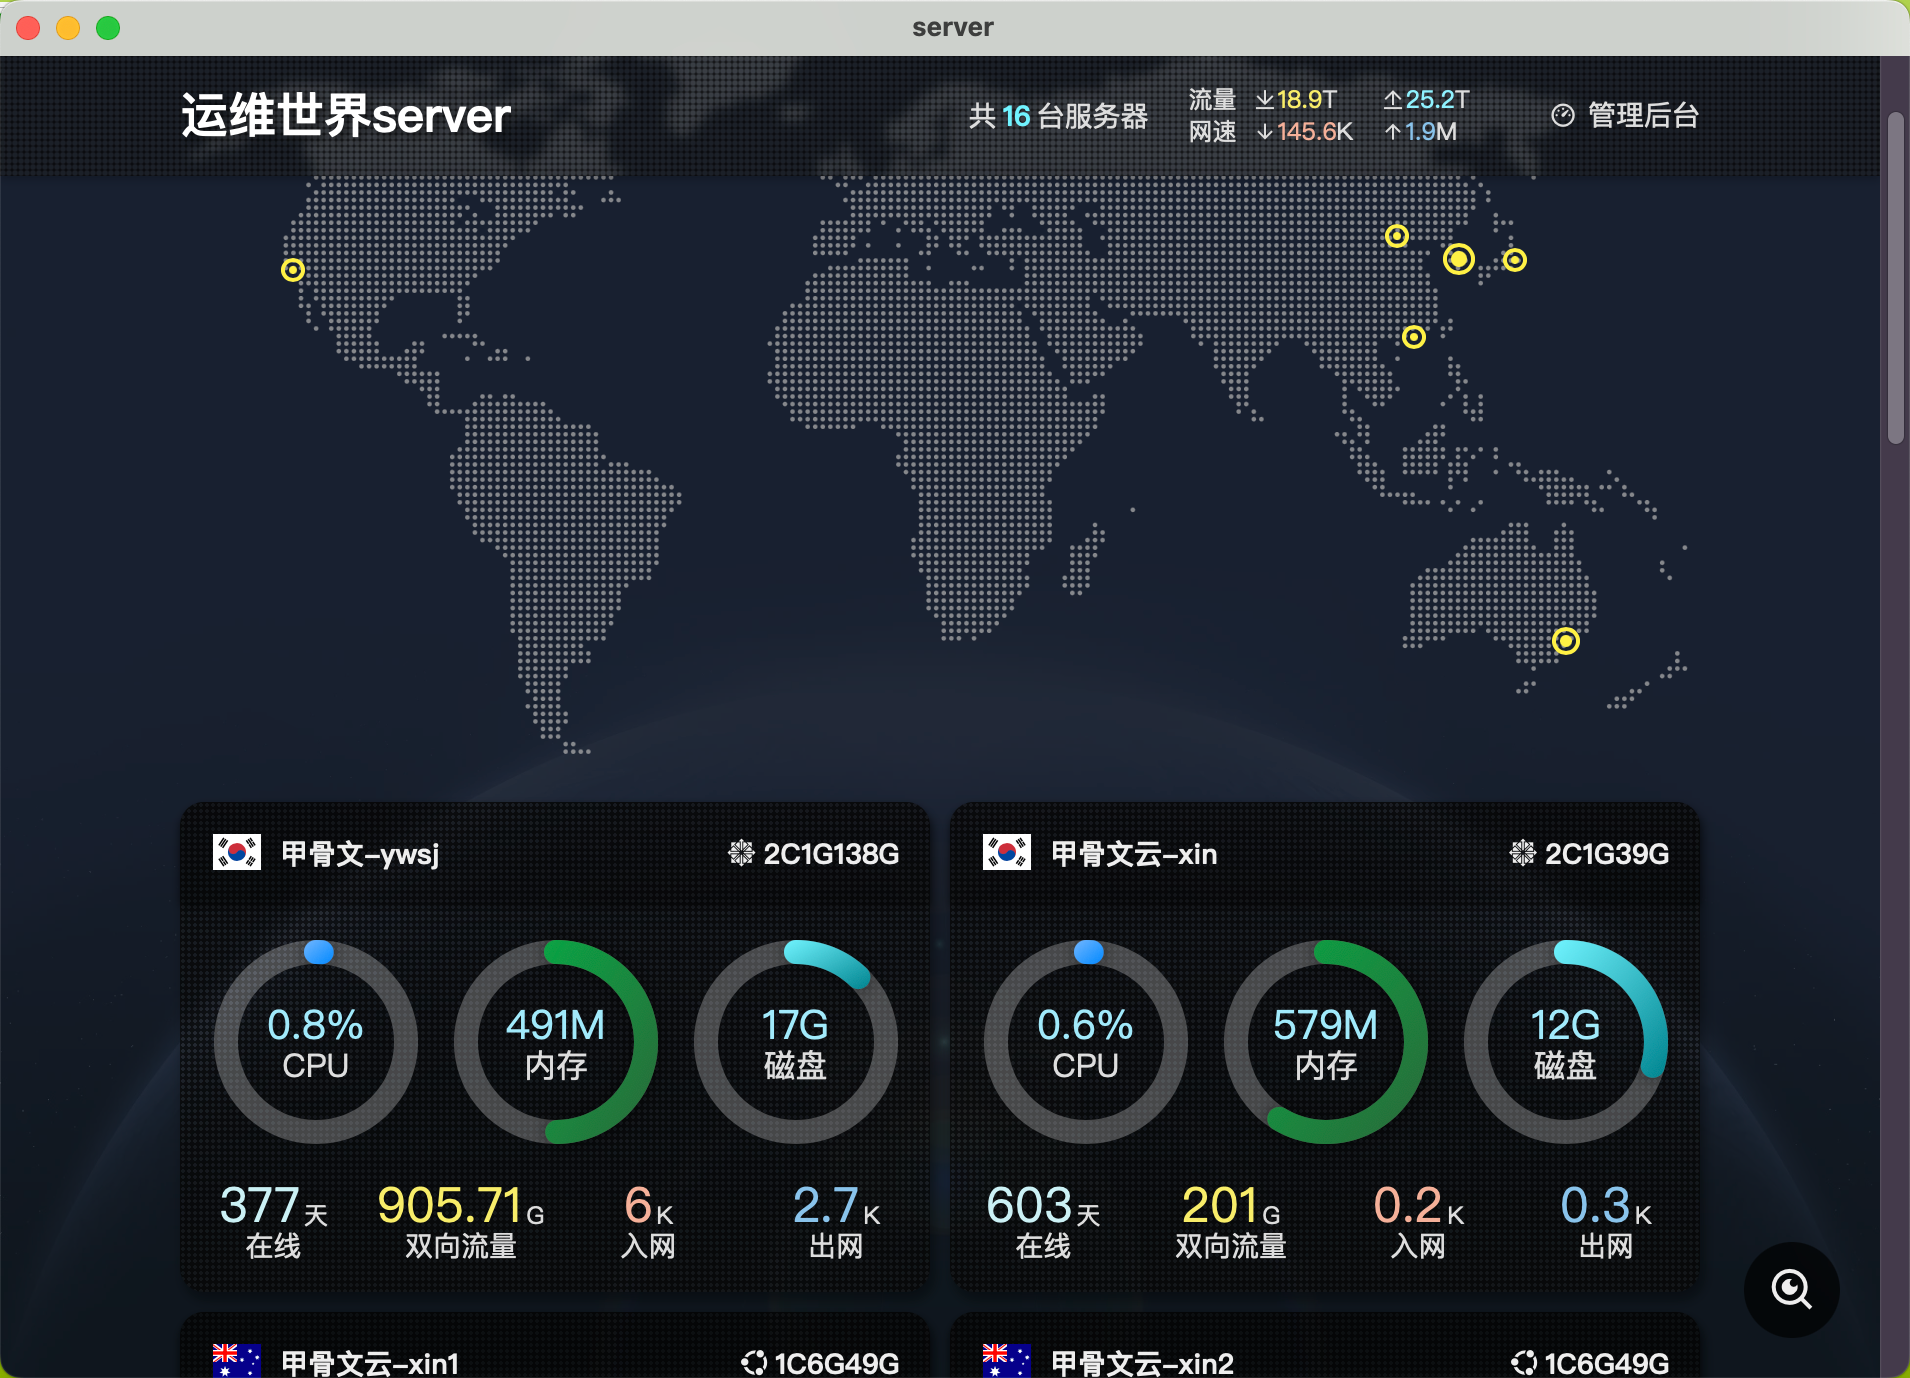Image resolution: width=1910 pixels, height=1378 pixels.
Task: Open the 甲骨文云-xin server title
Action: [x=1134, y=854]
